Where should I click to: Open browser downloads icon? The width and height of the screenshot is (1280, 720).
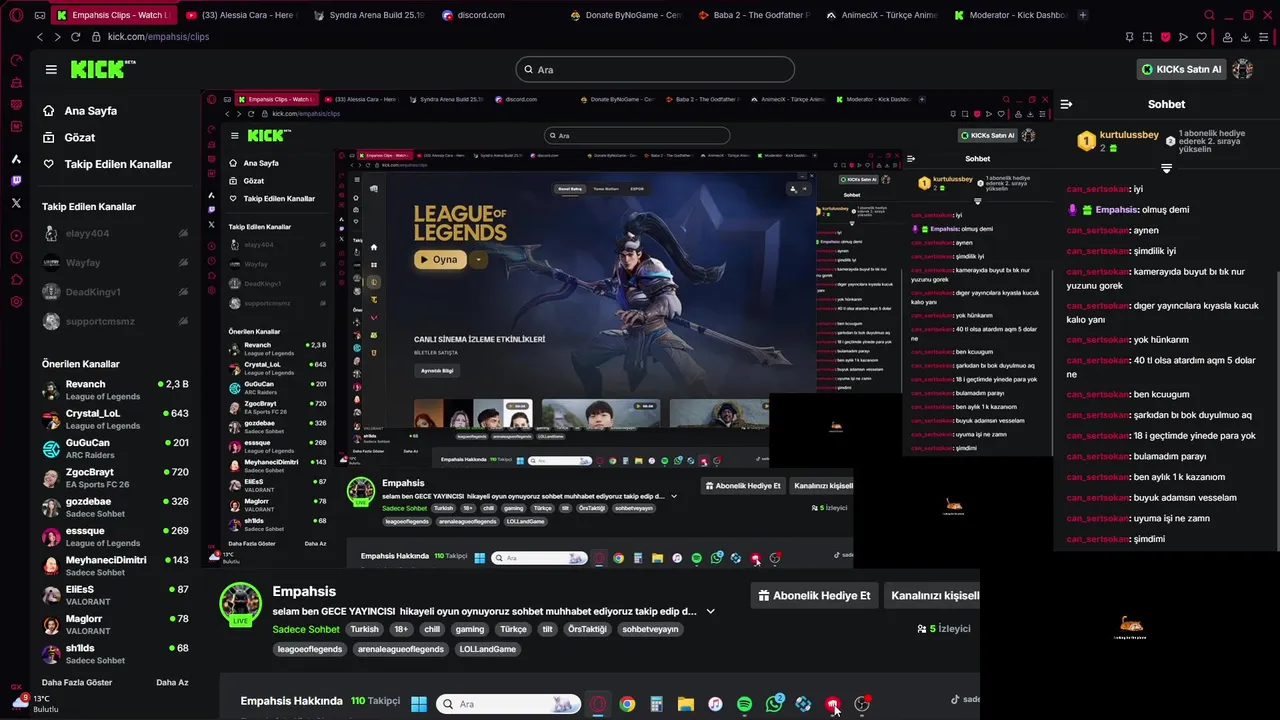click(x=1246, y=37)
